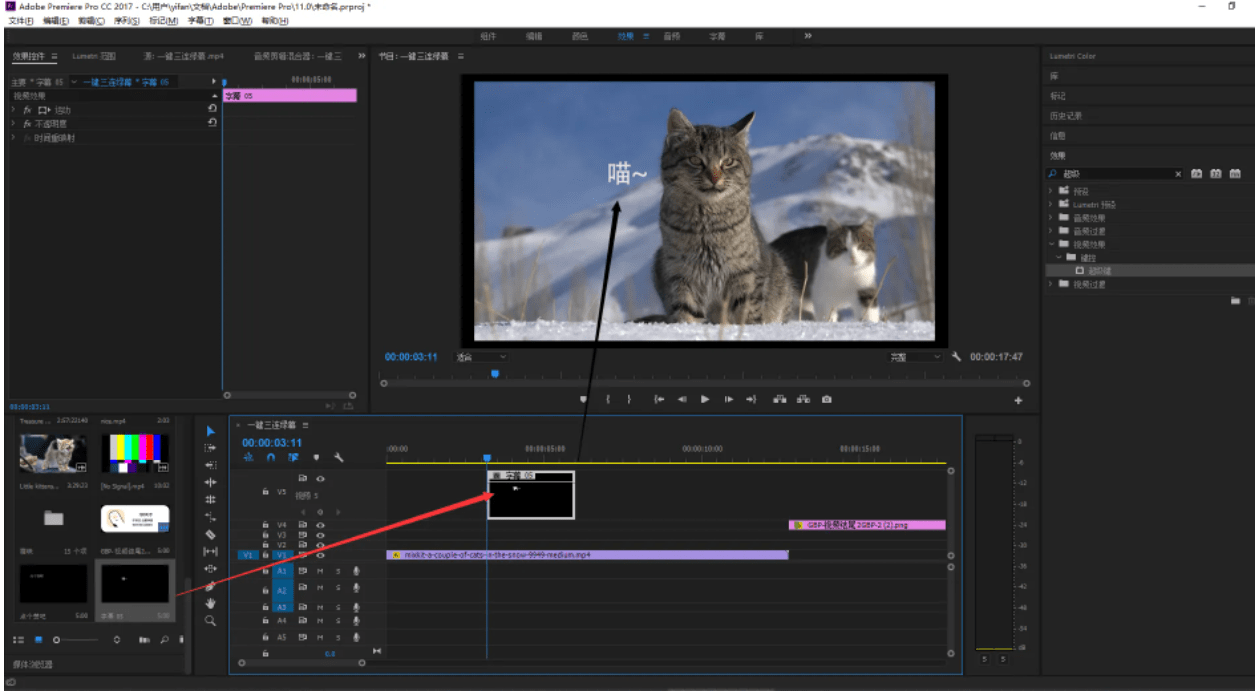Toggle V4 track output eye
This screenshot has height=691, width=1255.
[x=321, y=524]
